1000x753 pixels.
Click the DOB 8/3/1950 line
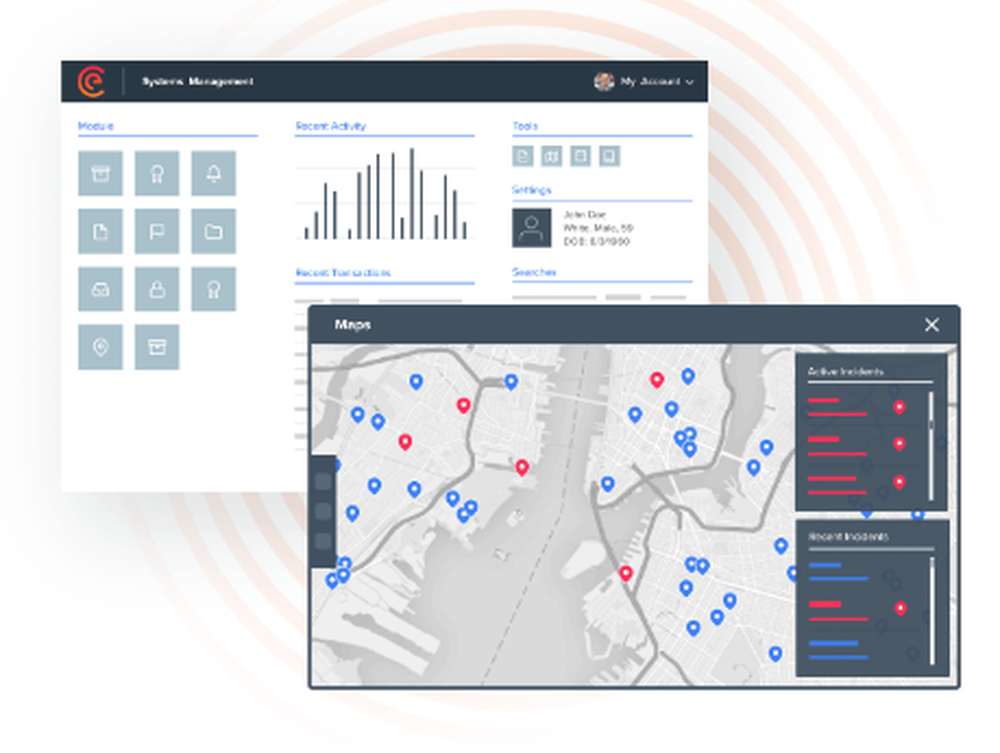[596, 242]
